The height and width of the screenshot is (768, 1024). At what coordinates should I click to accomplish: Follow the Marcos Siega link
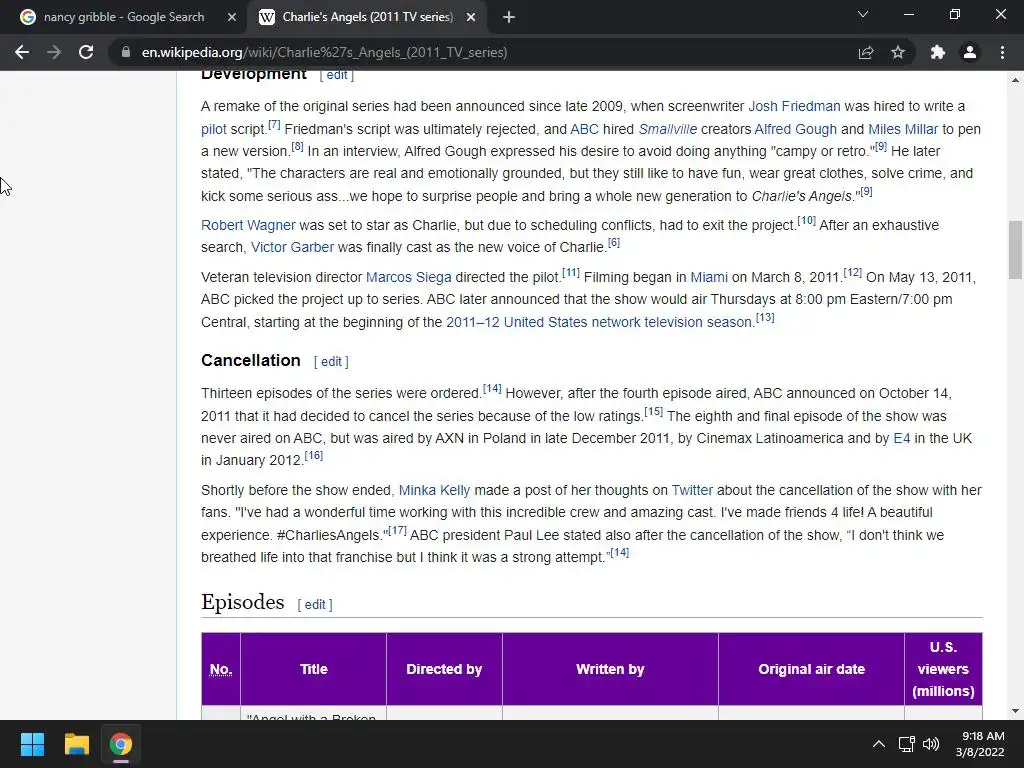[408, 277]
